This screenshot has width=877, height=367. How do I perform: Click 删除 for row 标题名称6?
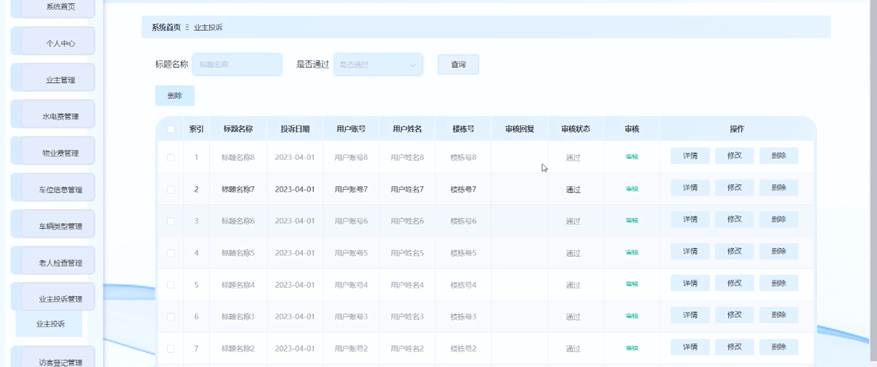(x=779, y=220)
